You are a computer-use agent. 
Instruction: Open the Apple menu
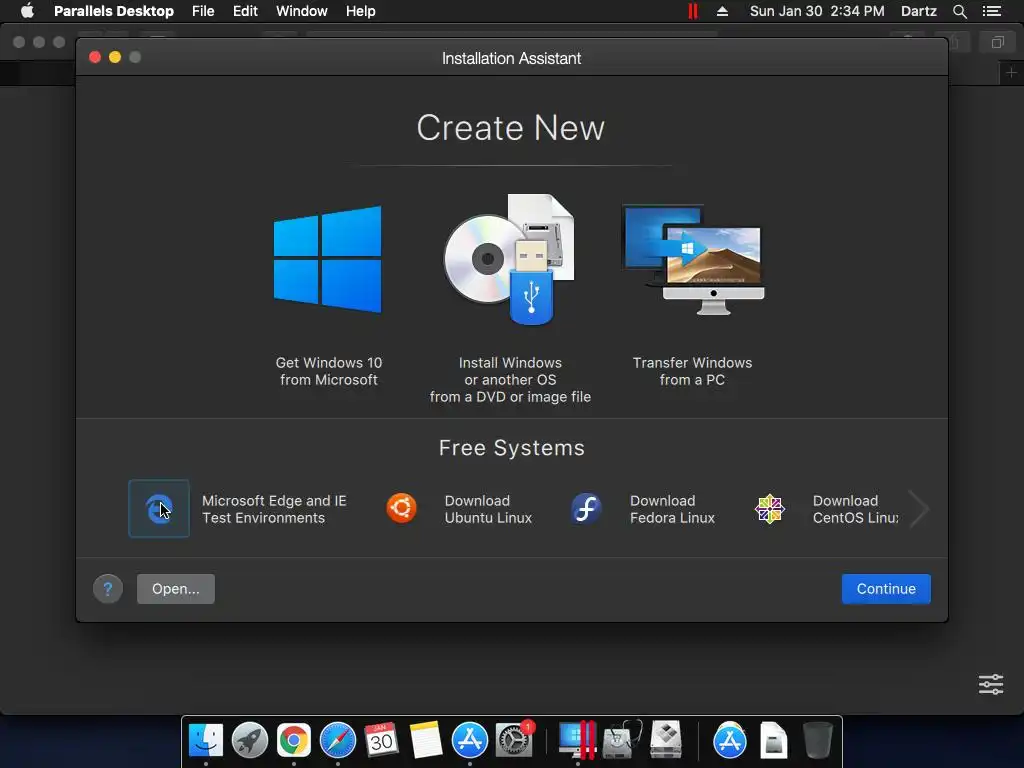pos(27,11)
